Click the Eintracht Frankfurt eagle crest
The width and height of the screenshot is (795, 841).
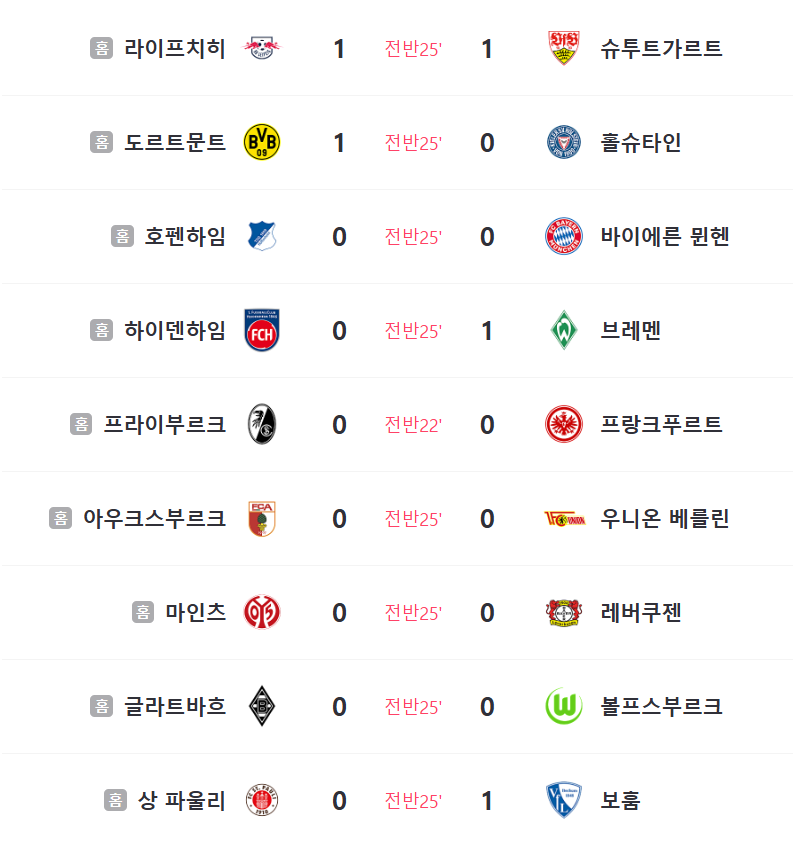[563, 424]
